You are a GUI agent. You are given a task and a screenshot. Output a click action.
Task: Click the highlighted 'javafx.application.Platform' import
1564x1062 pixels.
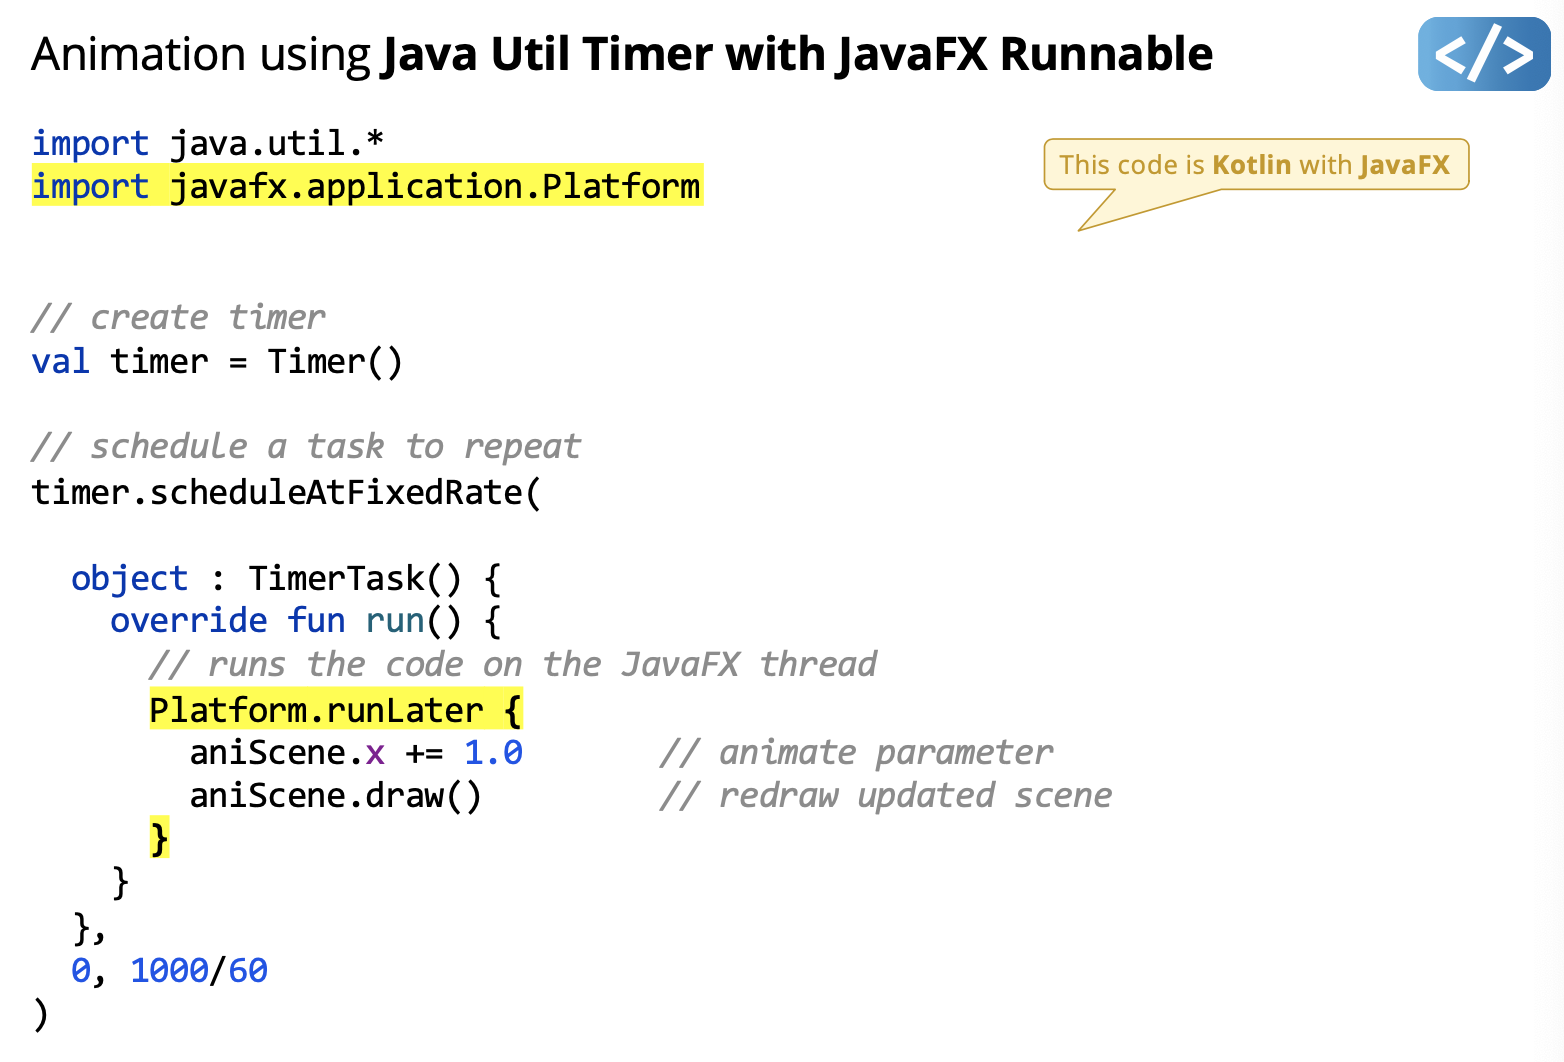pyautogui.click(x=434, y=186)
